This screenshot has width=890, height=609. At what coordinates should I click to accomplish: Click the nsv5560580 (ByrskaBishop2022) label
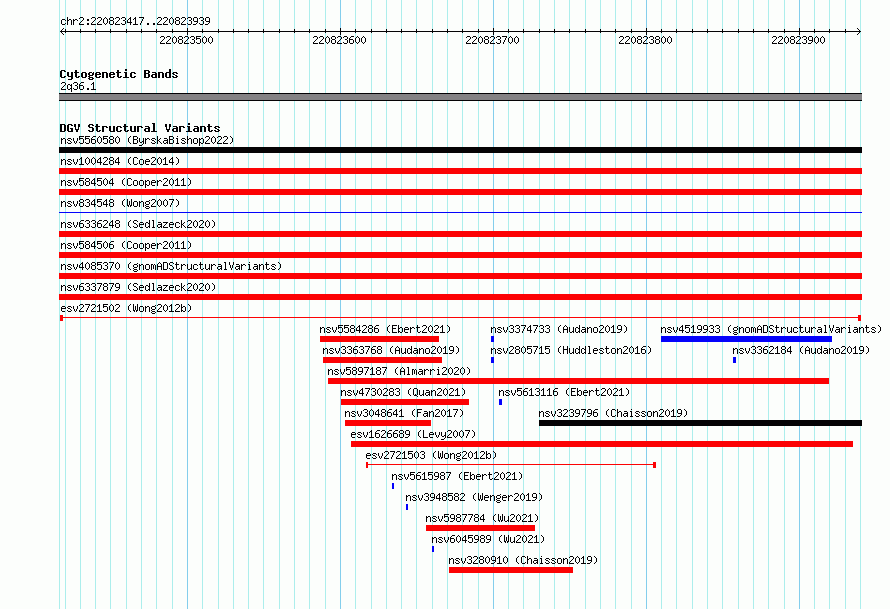tap(147, 140)
